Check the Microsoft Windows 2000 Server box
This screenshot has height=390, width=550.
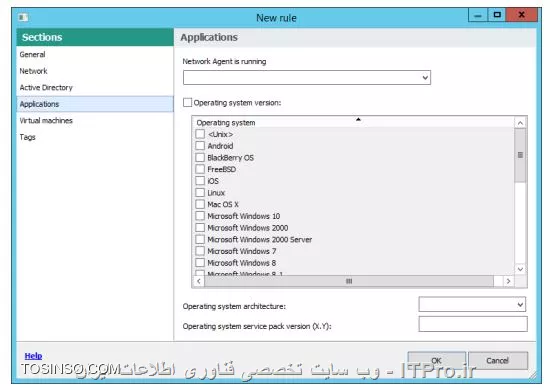pyautogui.click(x=200, y=239)
